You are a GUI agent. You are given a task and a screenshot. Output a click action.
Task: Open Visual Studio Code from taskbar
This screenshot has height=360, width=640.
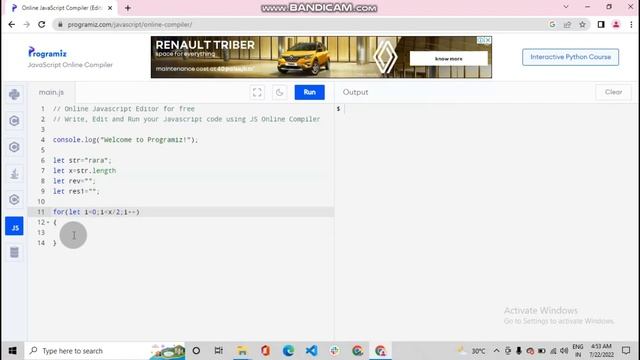311,351
